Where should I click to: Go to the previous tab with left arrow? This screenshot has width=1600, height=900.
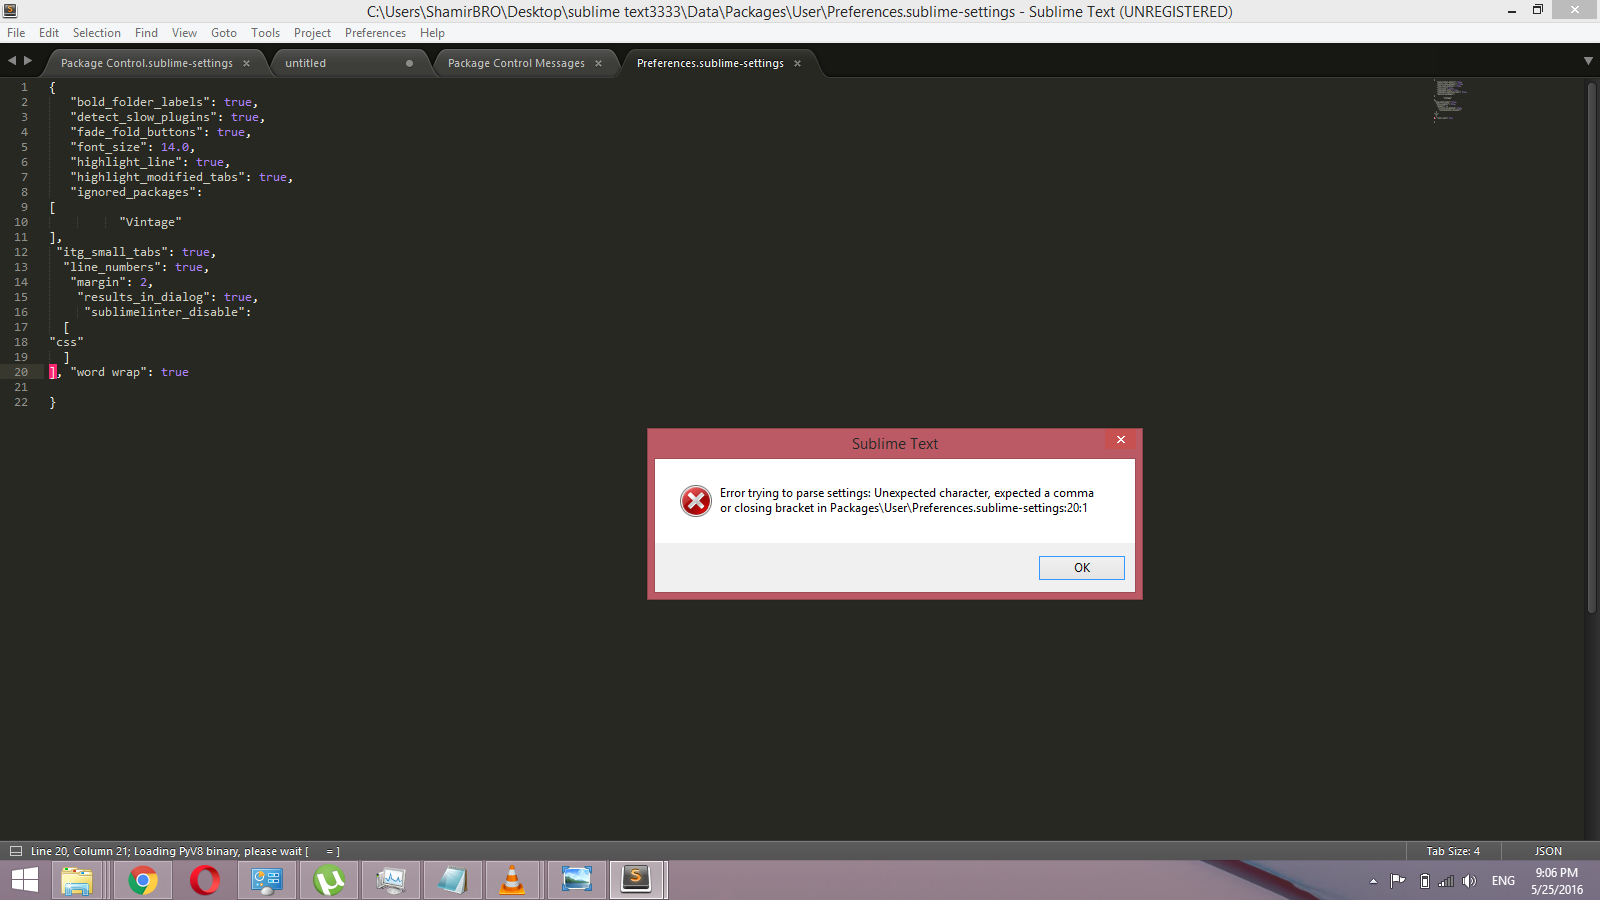tap(12, 61)
